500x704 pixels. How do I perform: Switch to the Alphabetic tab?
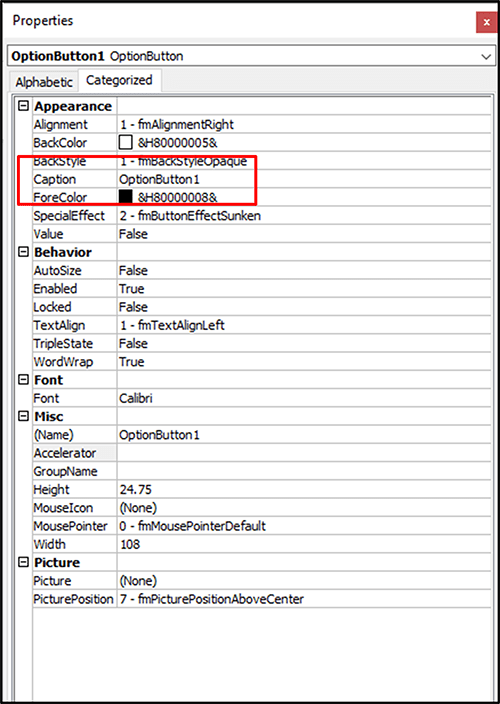[x=44, y=82]
